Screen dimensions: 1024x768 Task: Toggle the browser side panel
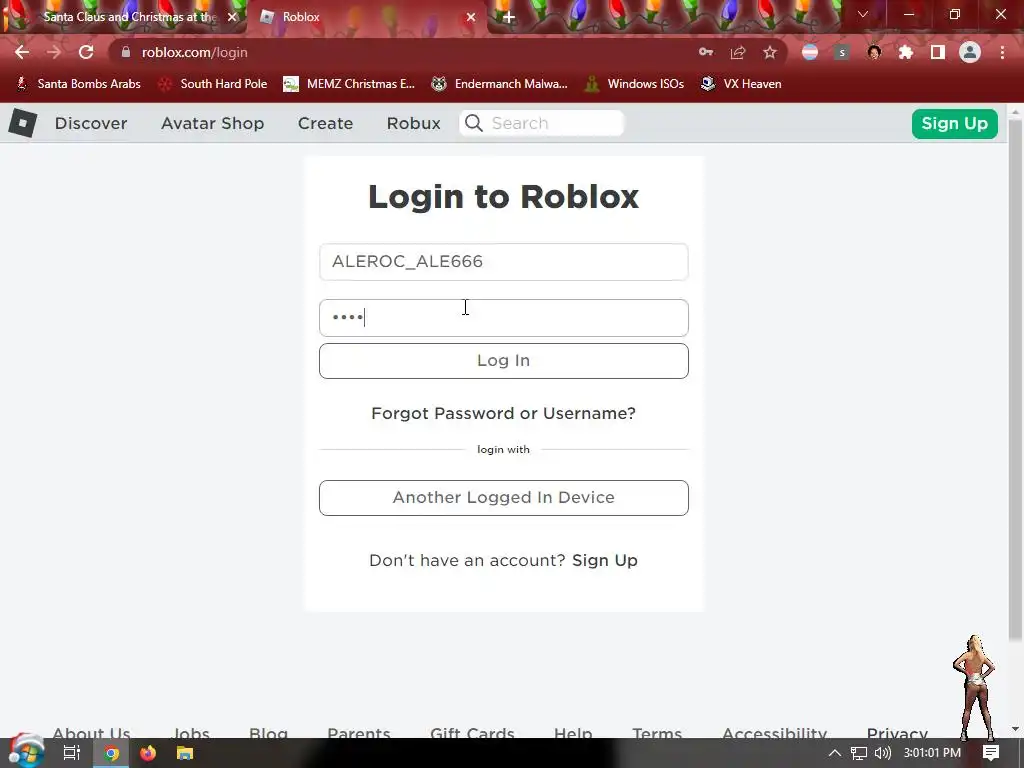coord(938,52)
